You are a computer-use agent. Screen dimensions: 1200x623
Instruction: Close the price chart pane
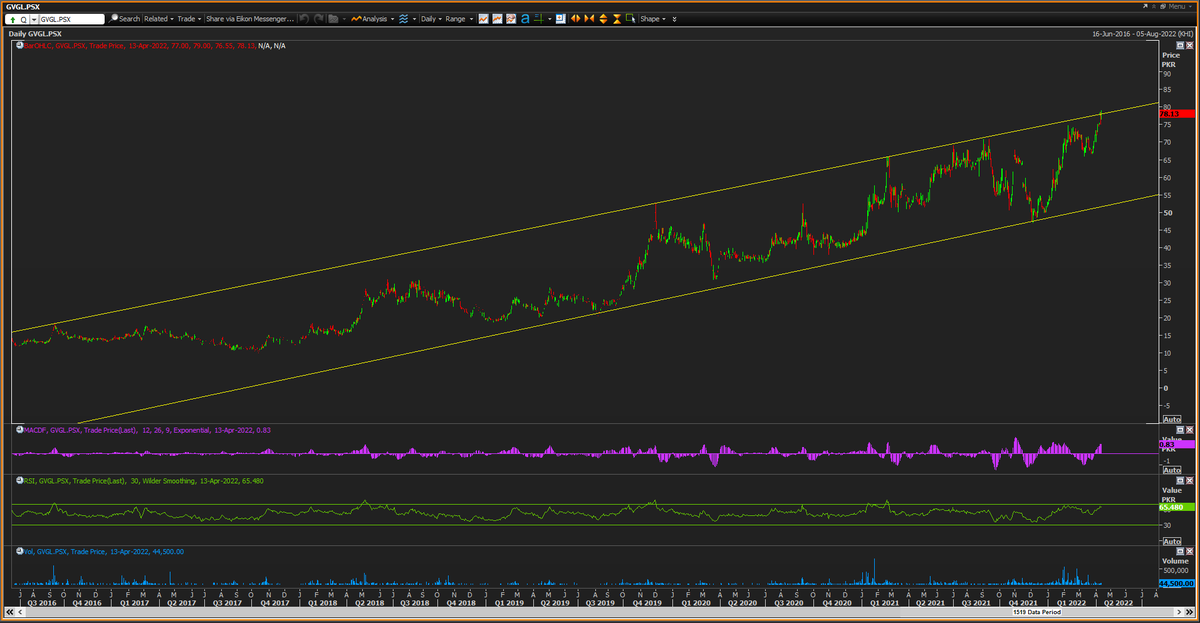click(1190, 46)
